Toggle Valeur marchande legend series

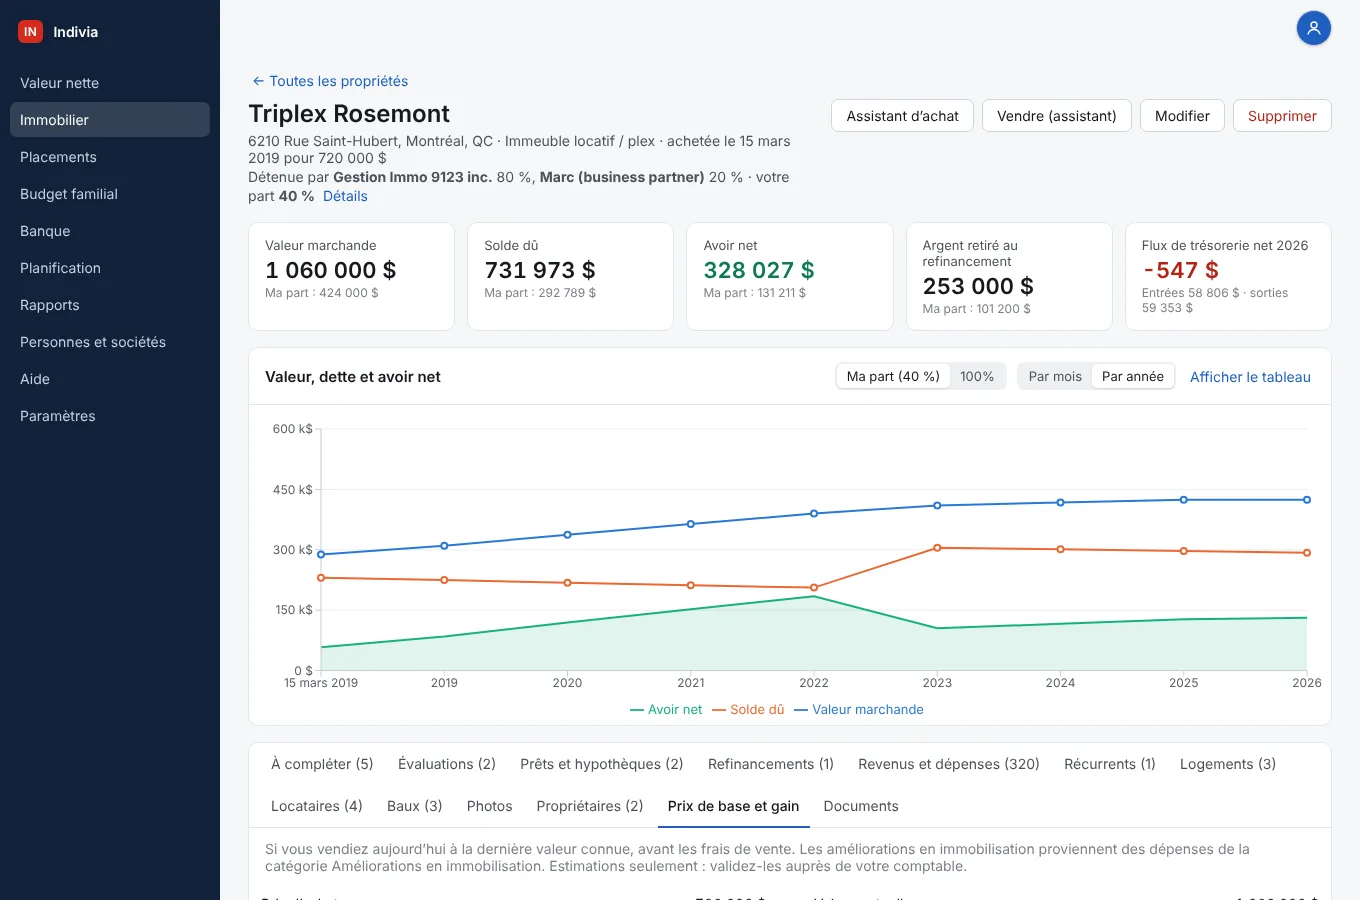[859, 710]
